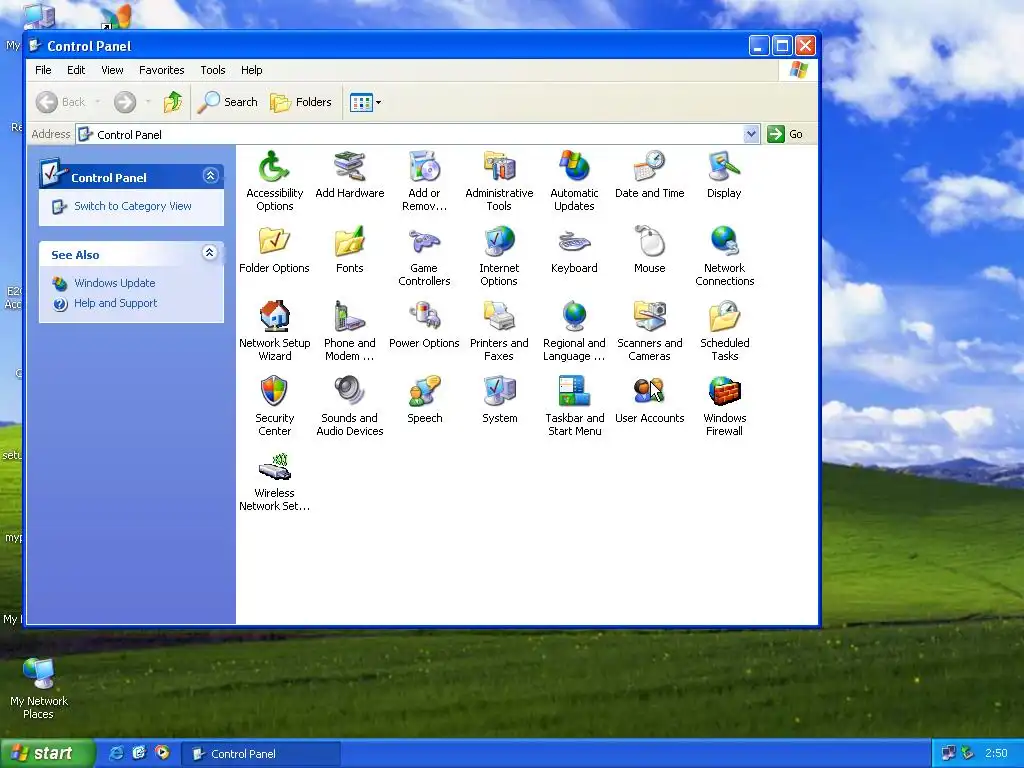Click Switch to Category View link
The width and height of the screenshot is (1024, 768).
click(x=133, y=206)
